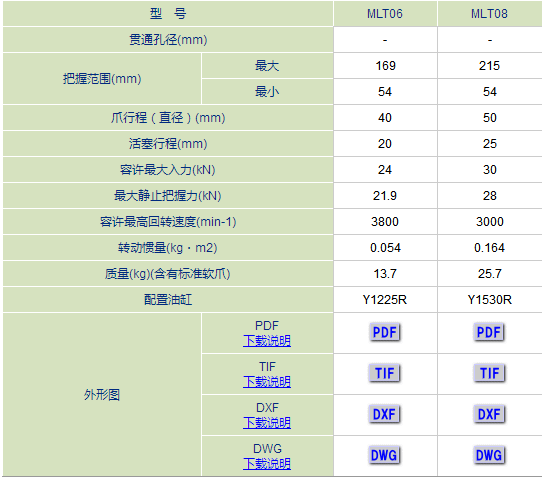Screen dimensions: 544x478
Task: Download the MLT06 TIF drawing
Action: click(385, 373)
